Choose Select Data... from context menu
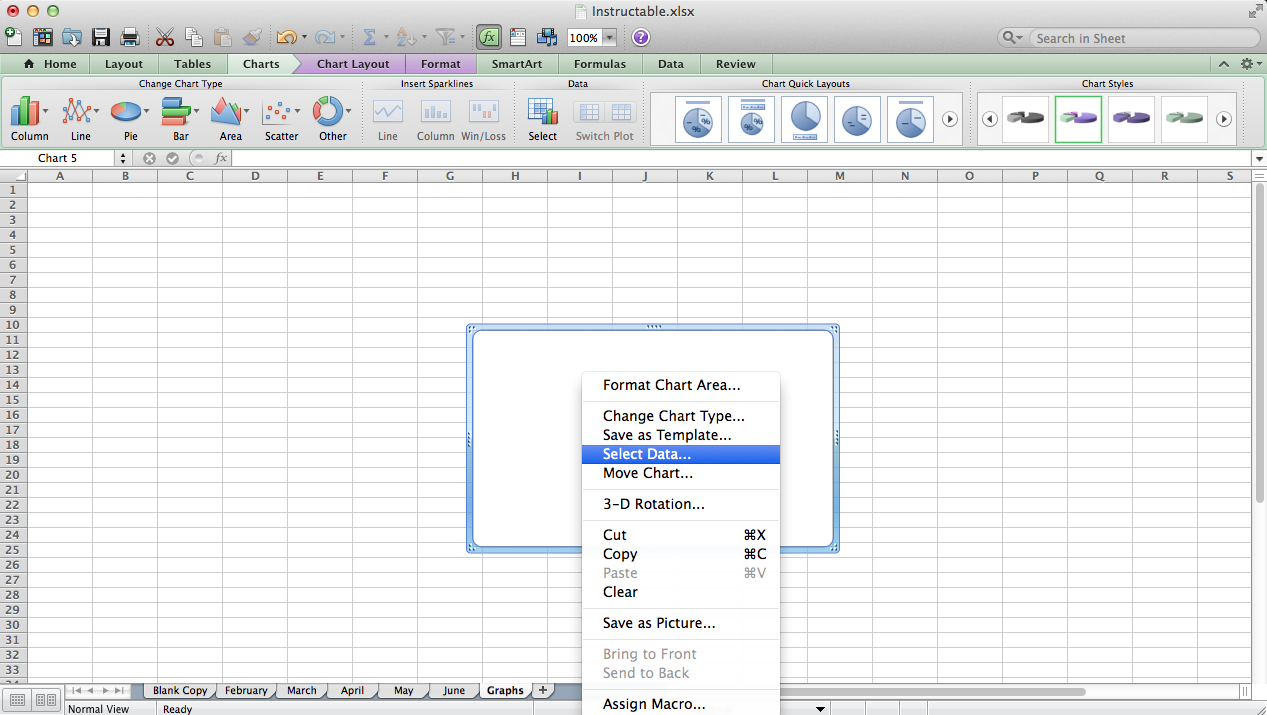Image resolution: width=1267 pixels, height=715 pixels. tap(681, 454)
